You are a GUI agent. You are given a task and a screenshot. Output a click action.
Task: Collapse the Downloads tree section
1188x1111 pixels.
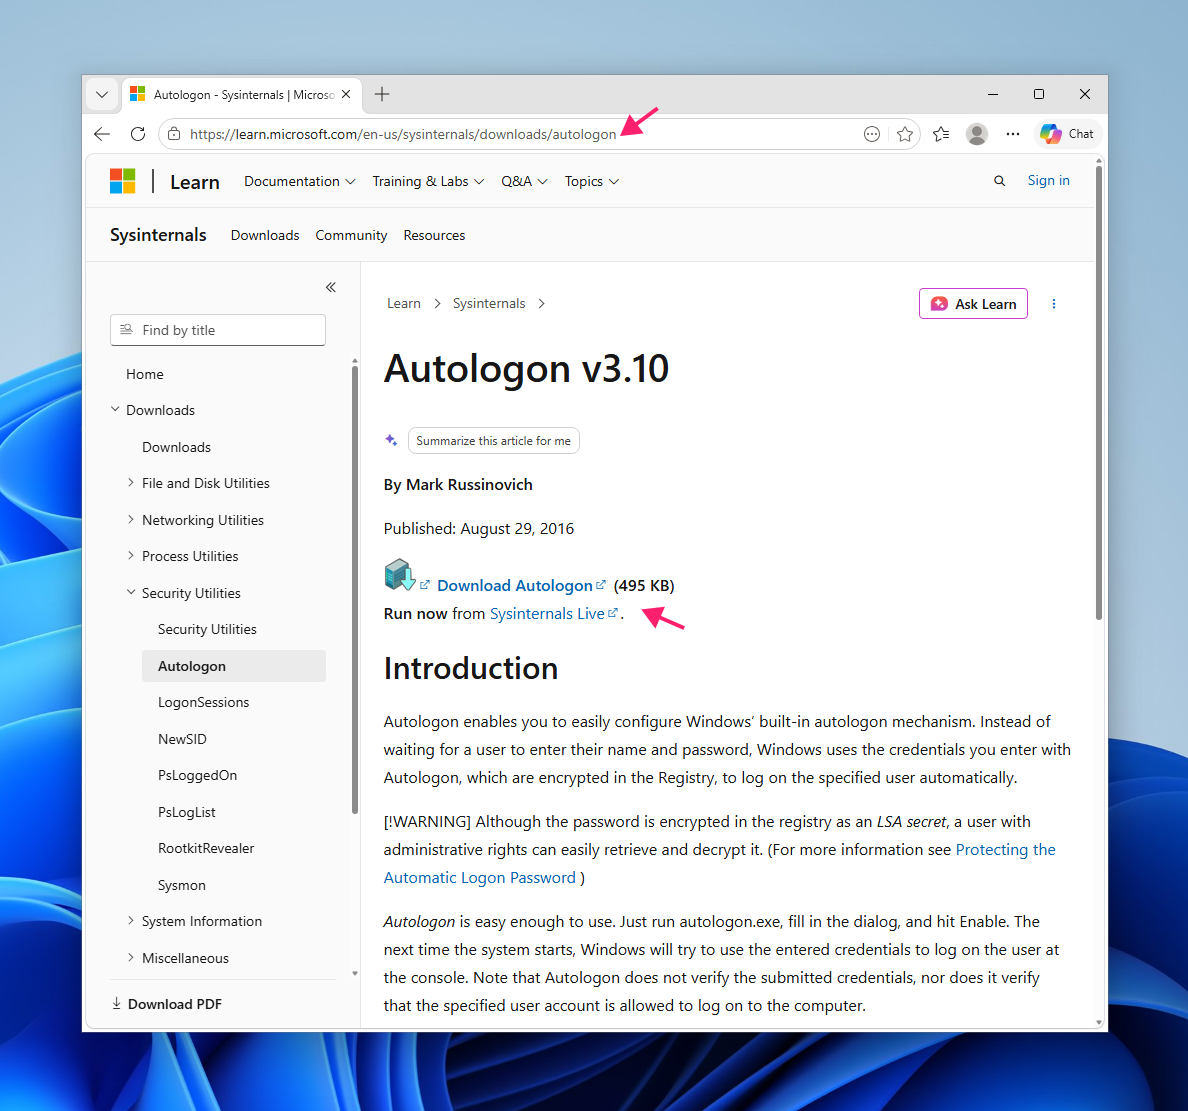[x=115, y=409]
